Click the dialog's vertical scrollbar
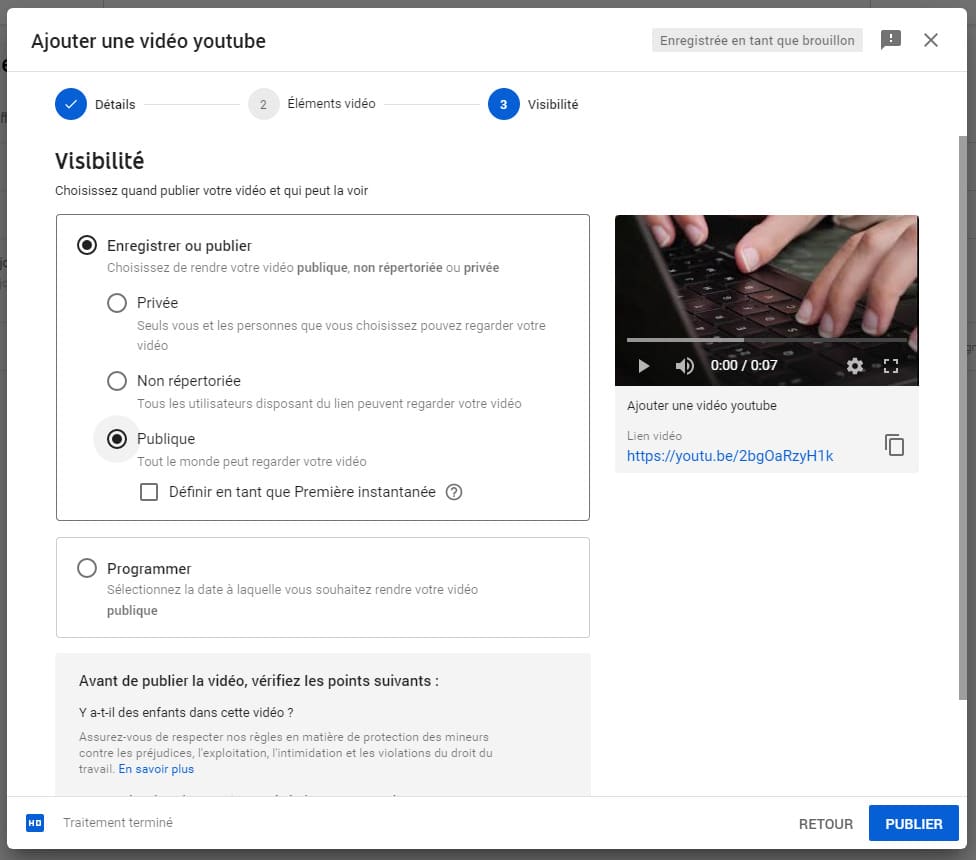The height and width of the screenshot is (860, 976). (963, 417)
